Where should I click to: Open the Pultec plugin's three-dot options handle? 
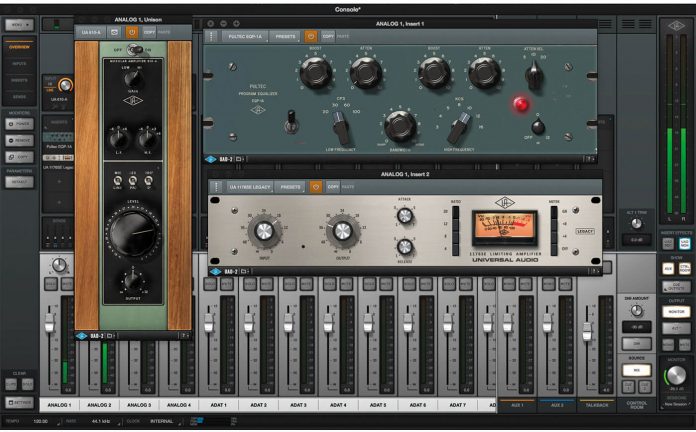pyautogui.click(x=213, y=35)
